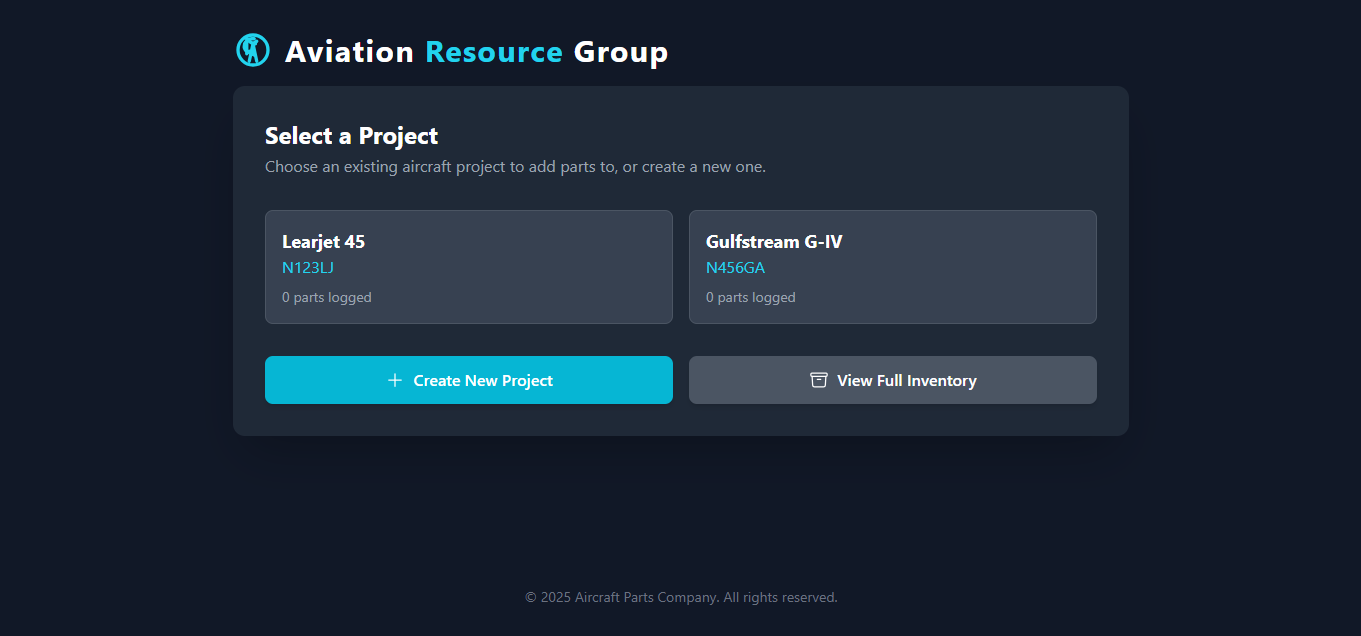
Task: Click the "Select a Project" heading
Action: pyautogui.click(x=351, y=136)
